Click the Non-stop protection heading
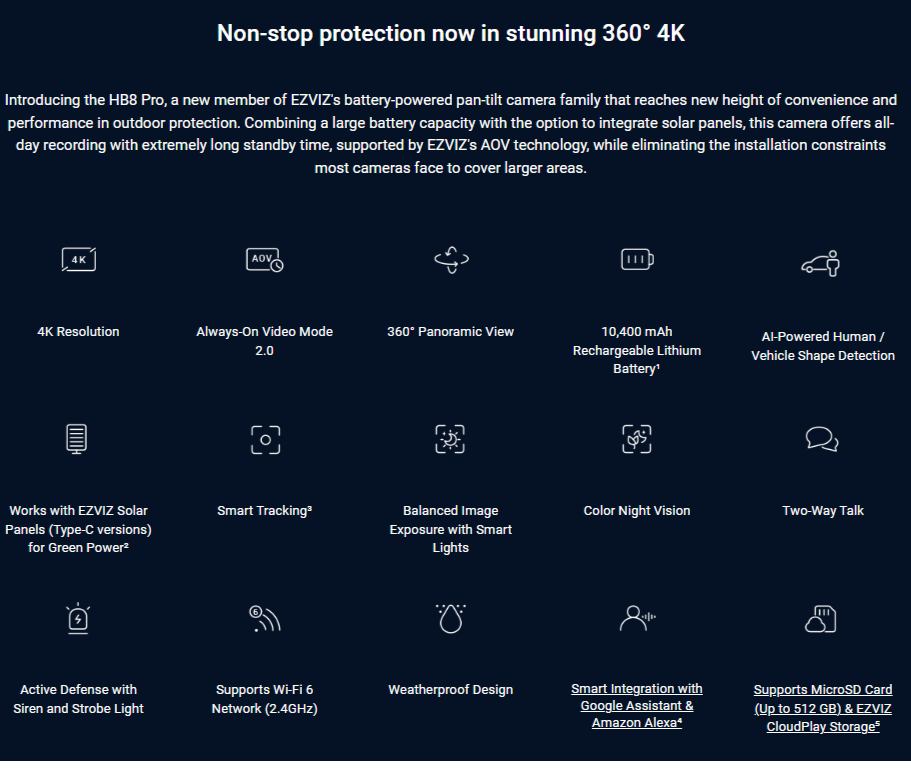The image size is (911, 770). click(x=451, y=33)
